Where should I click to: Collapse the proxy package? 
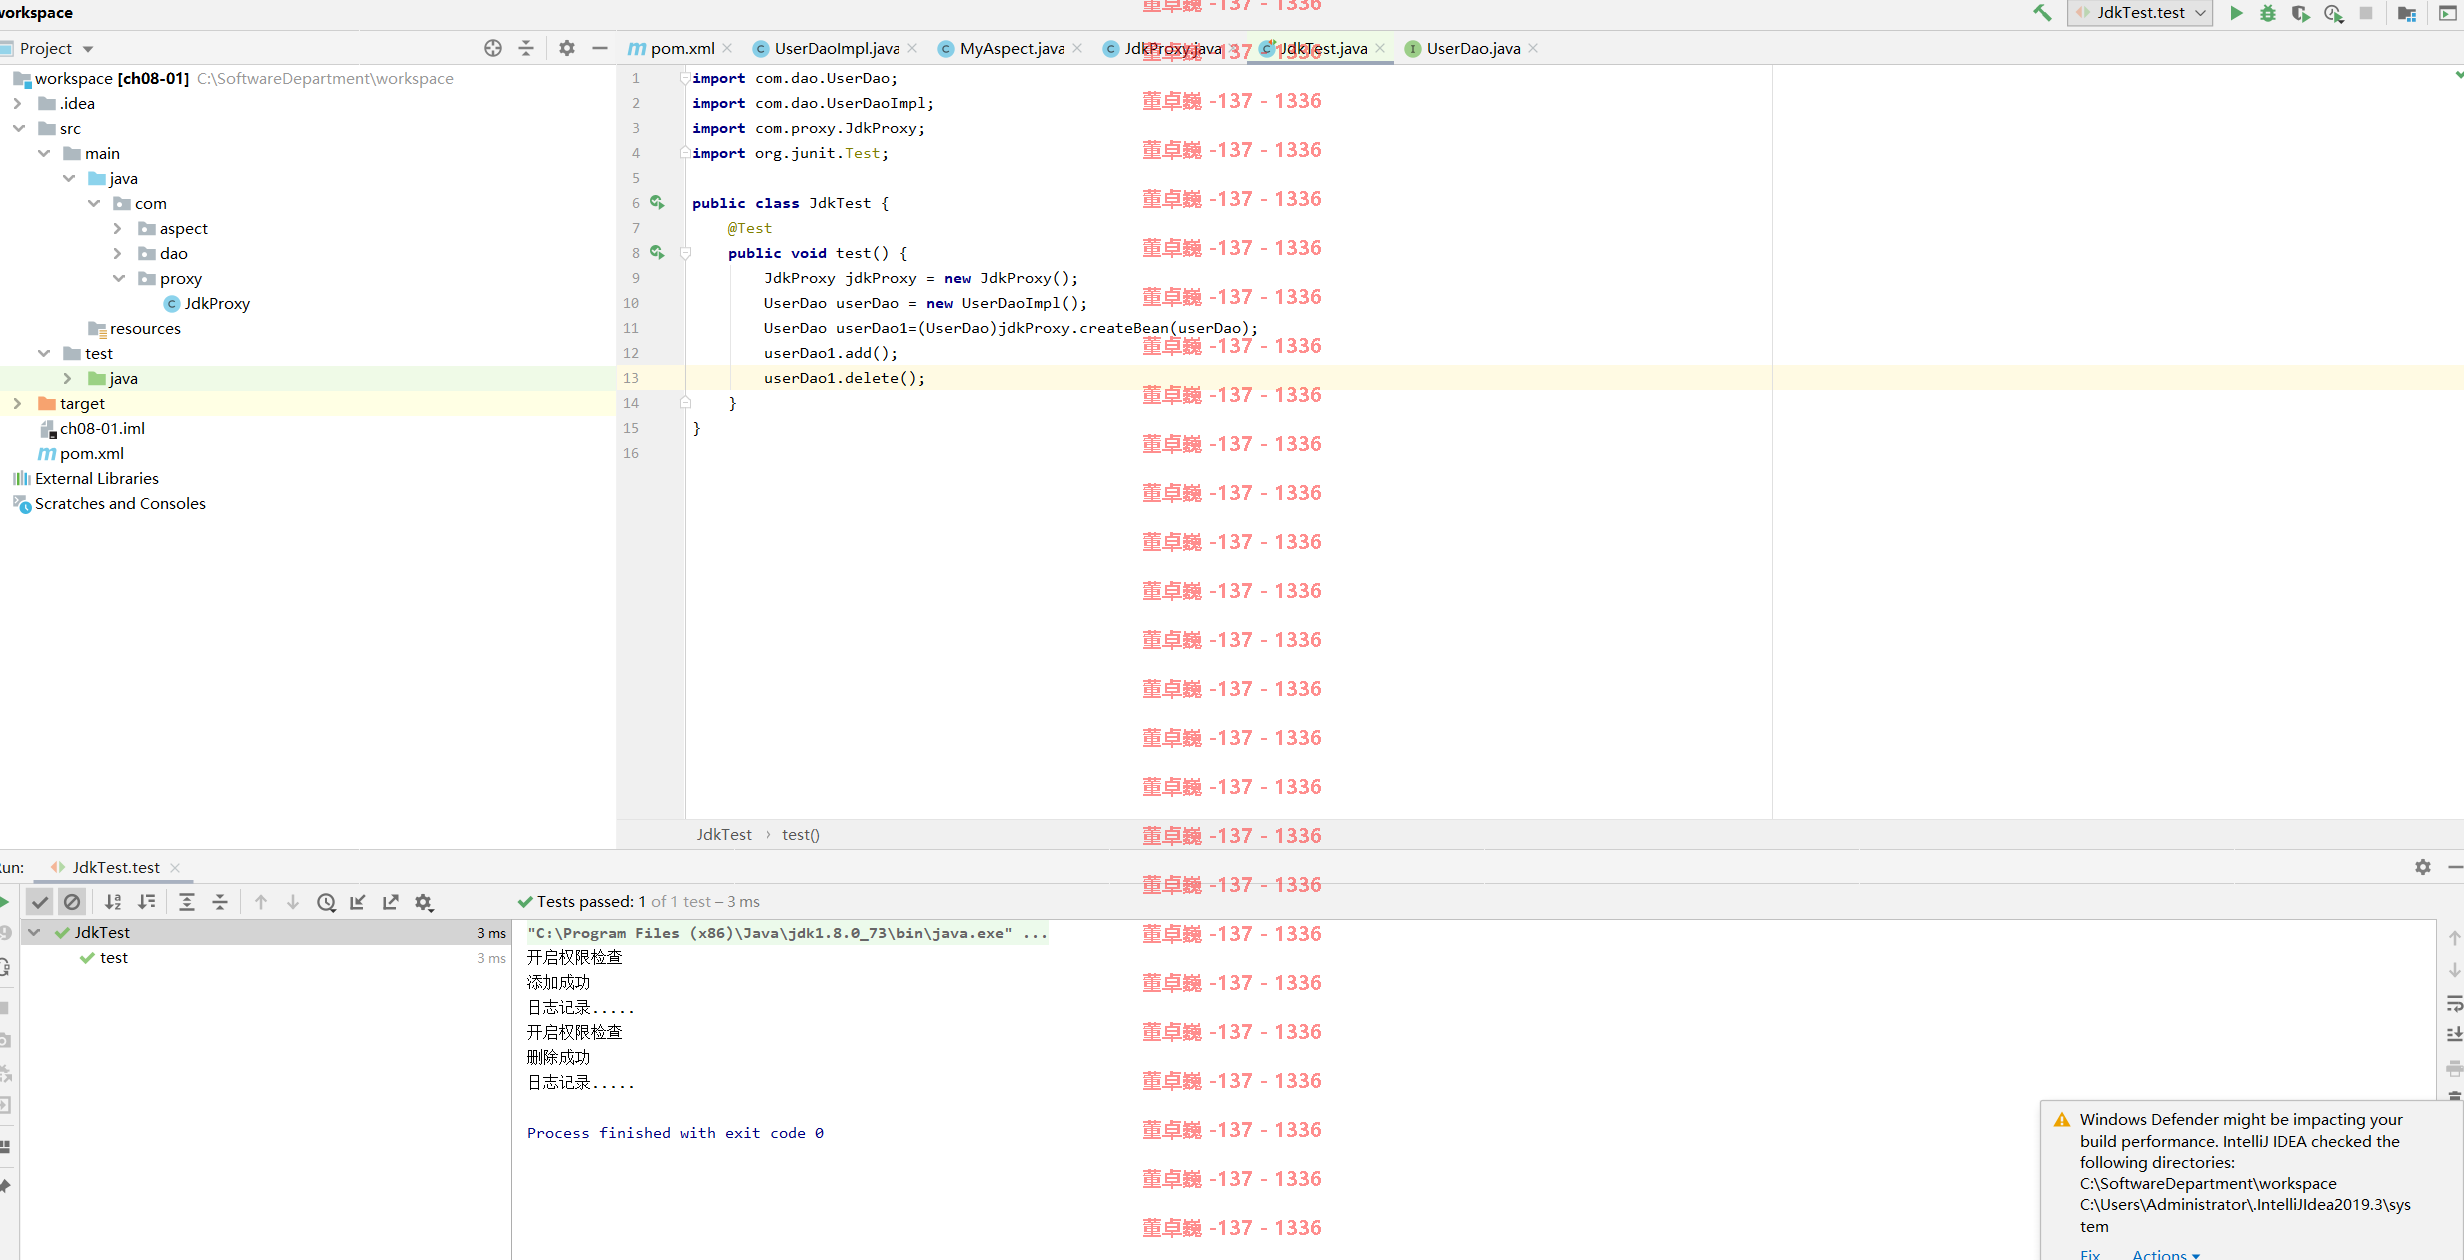coord(118,278)
